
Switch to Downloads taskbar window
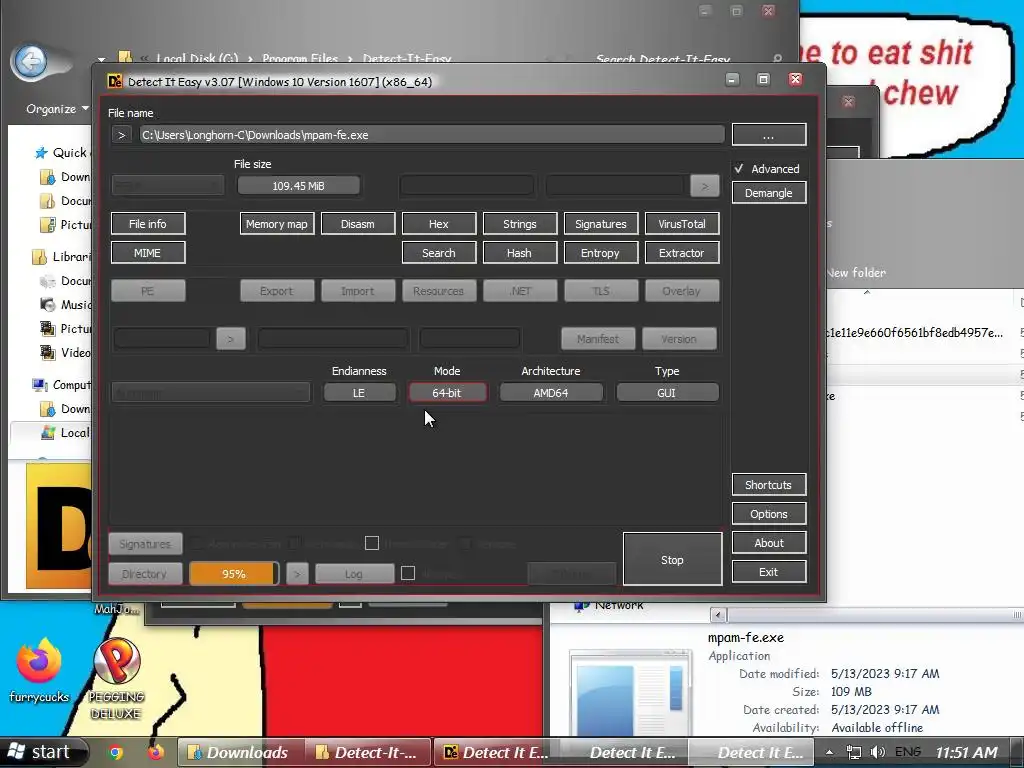point(240,752)
